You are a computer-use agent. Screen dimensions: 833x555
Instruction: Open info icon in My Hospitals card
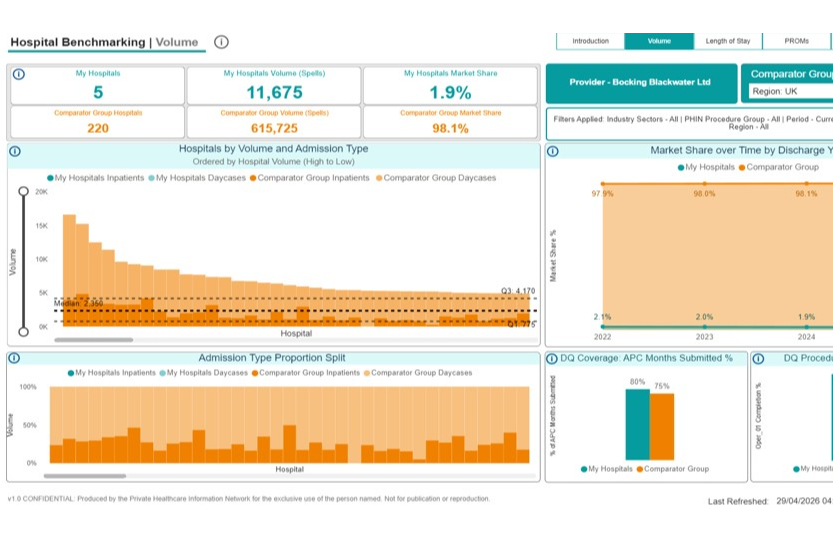tap(19, 74)
